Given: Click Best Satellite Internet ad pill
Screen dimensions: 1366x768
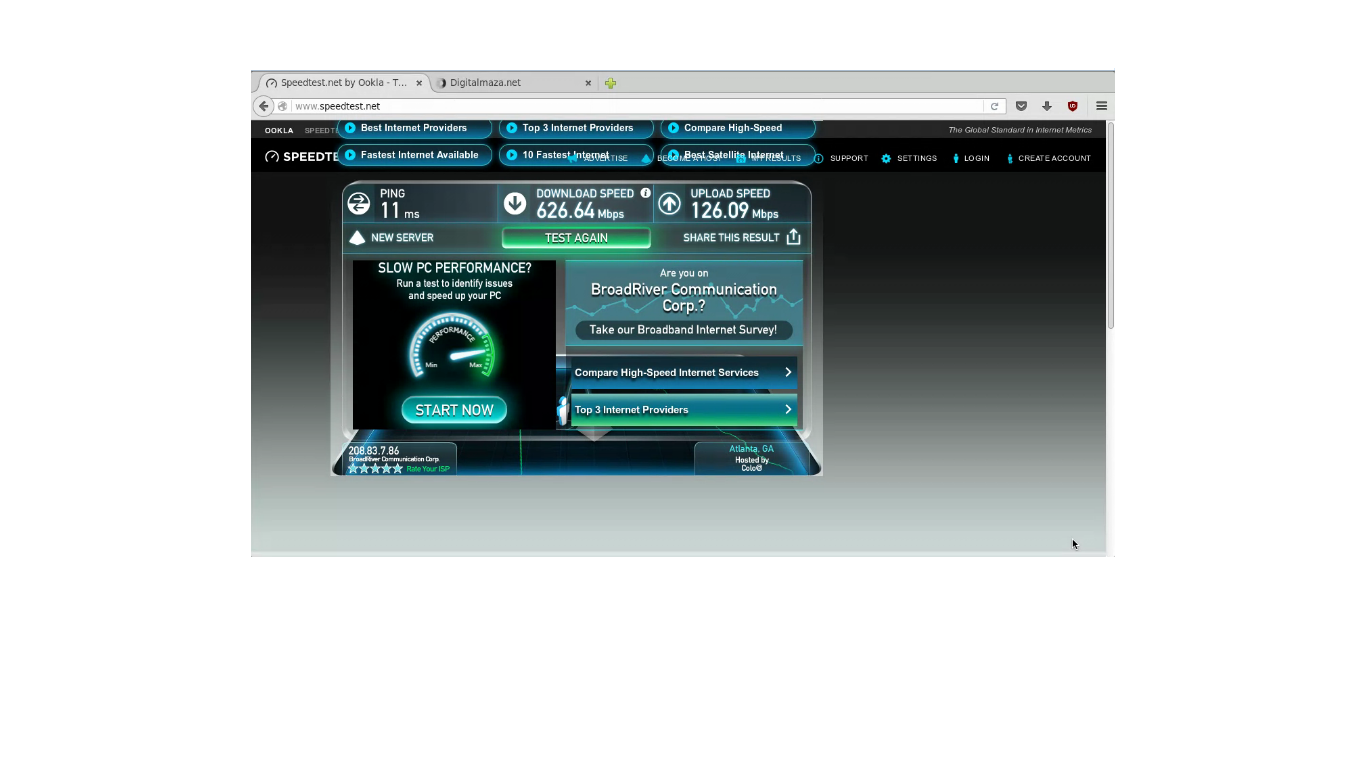Looking at the screenshot, I should [x=737, y=155].
